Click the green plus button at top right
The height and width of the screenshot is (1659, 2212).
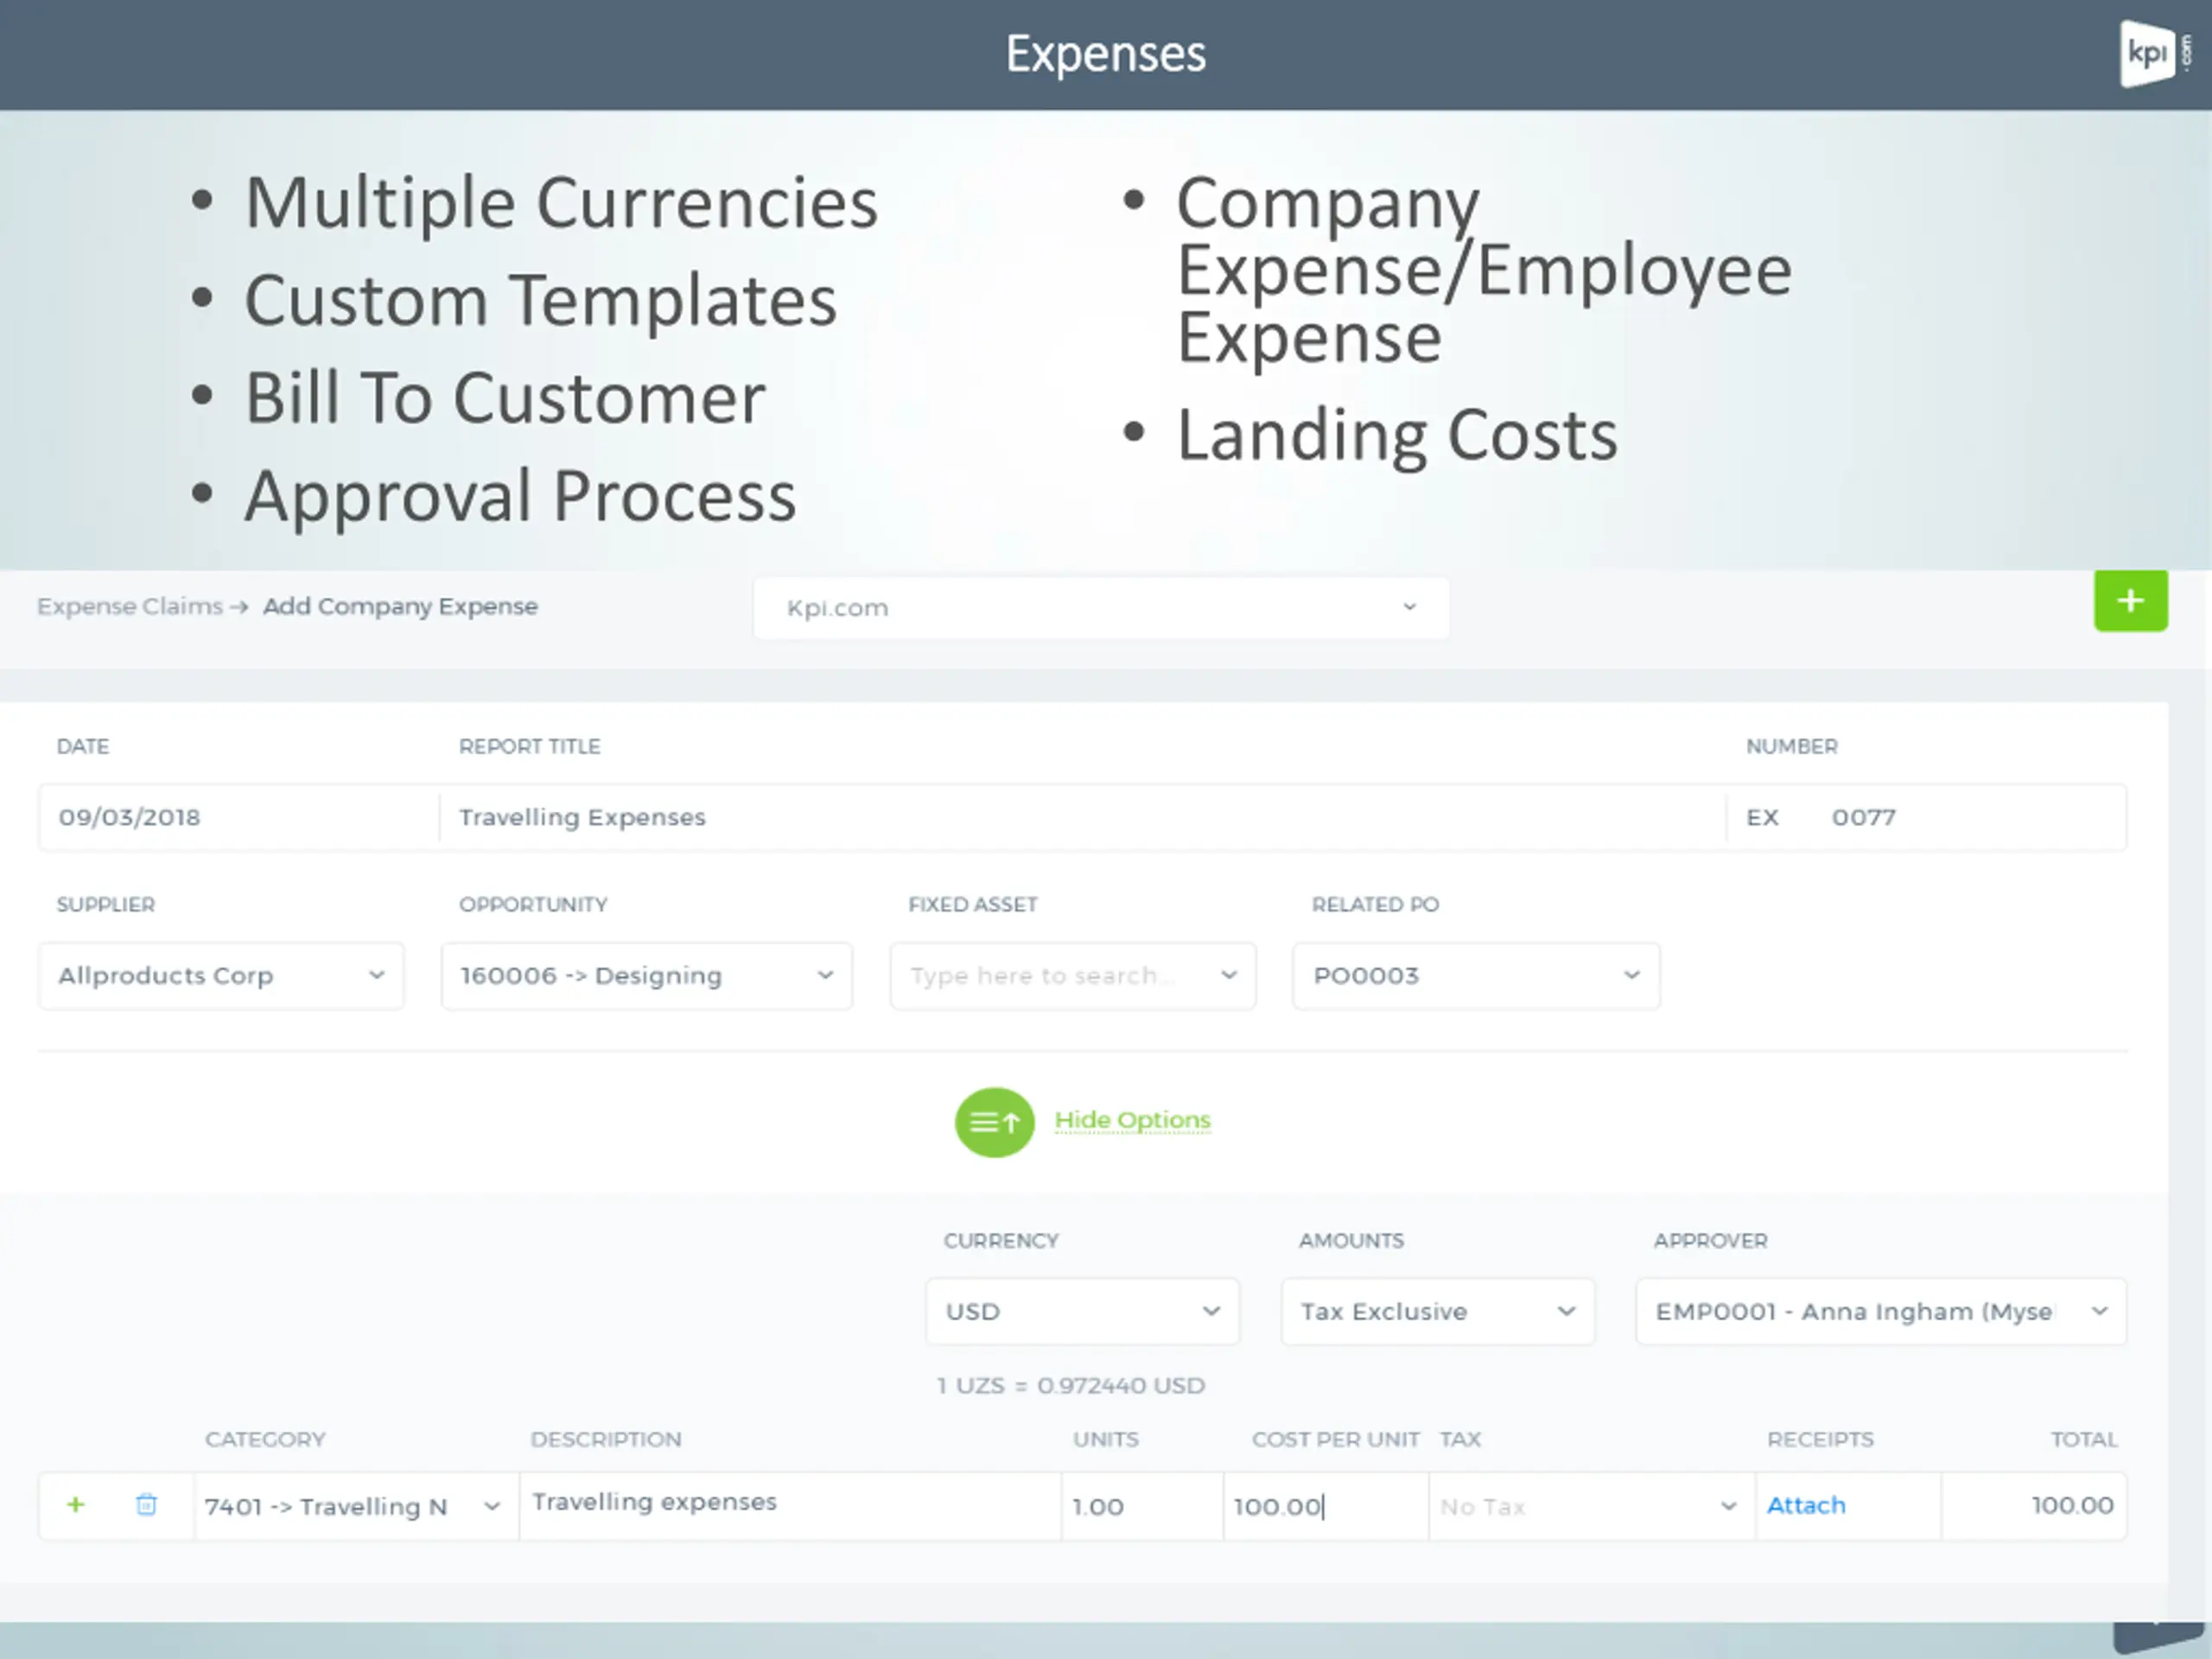pos(2130,600)
